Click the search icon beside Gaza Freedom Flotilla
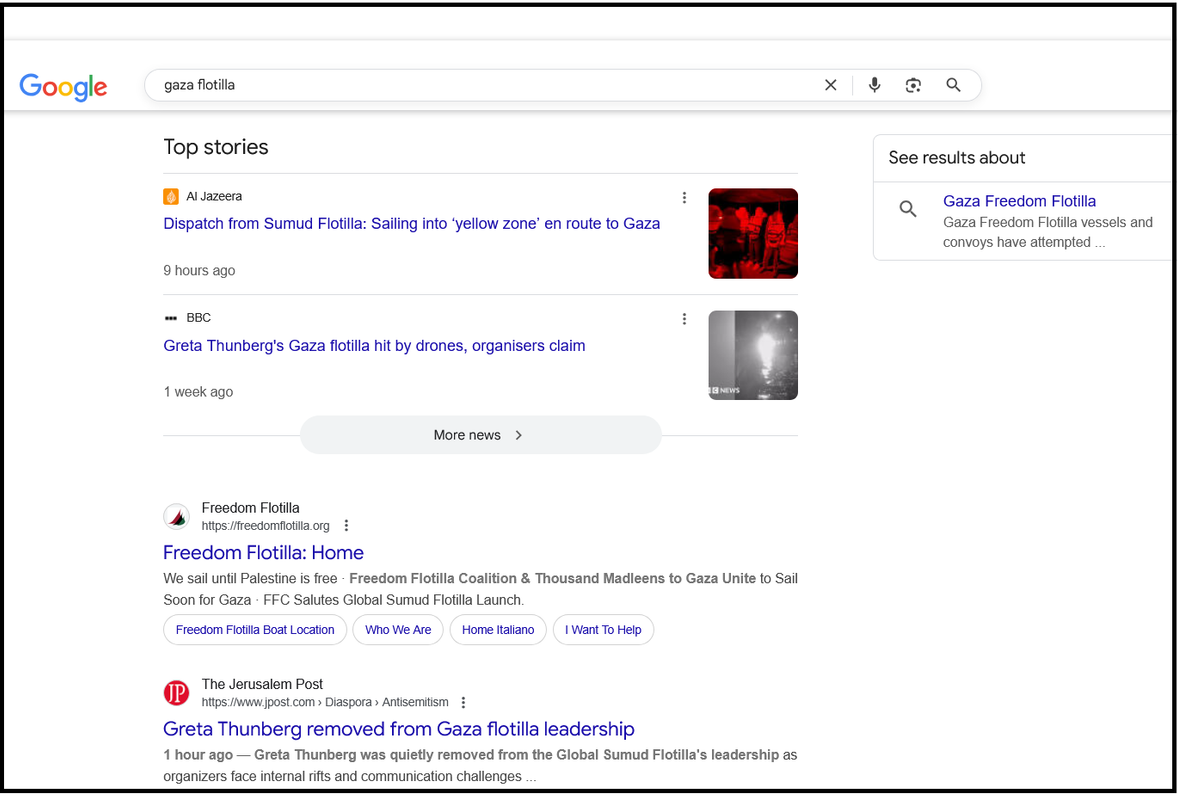 click(908, 209)
